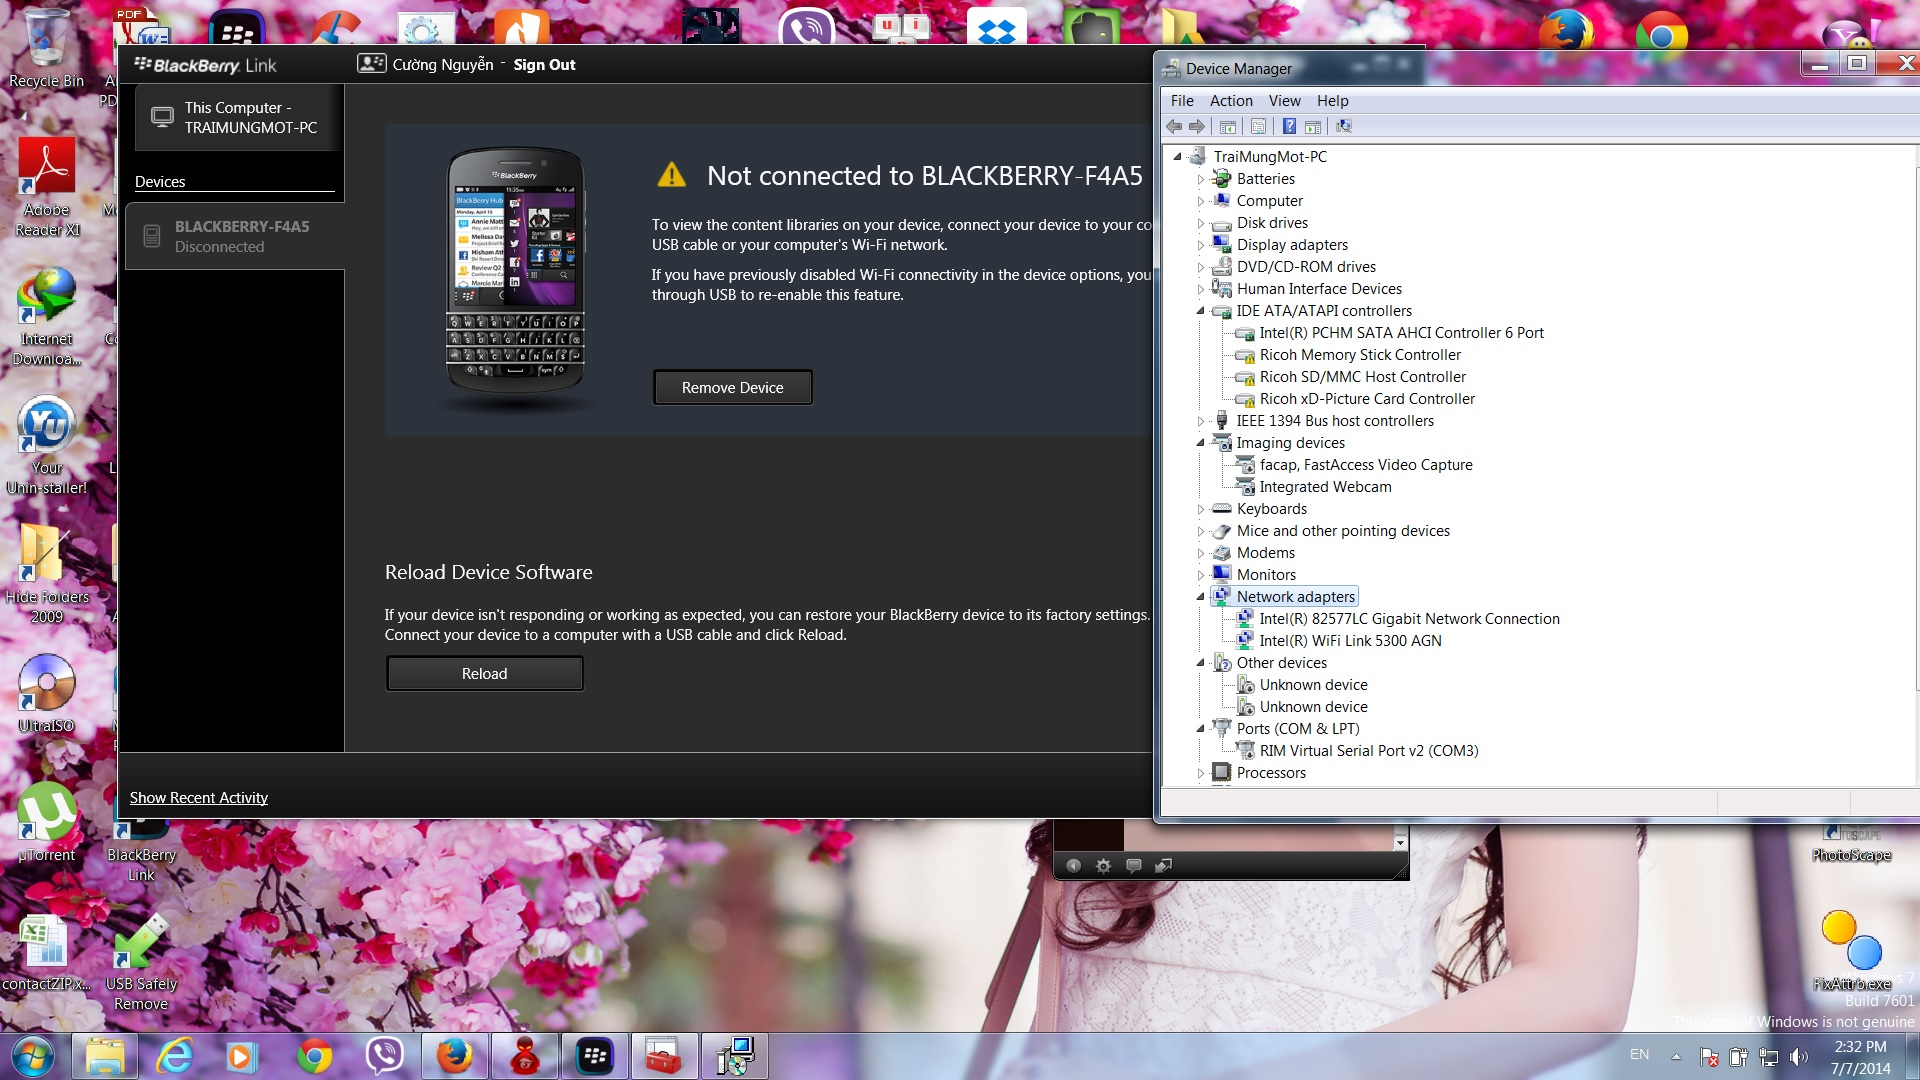Collapse the TraiMungMot-PC root node
Viewport: 1920px width, 1080px height.
coord(1178,157)
